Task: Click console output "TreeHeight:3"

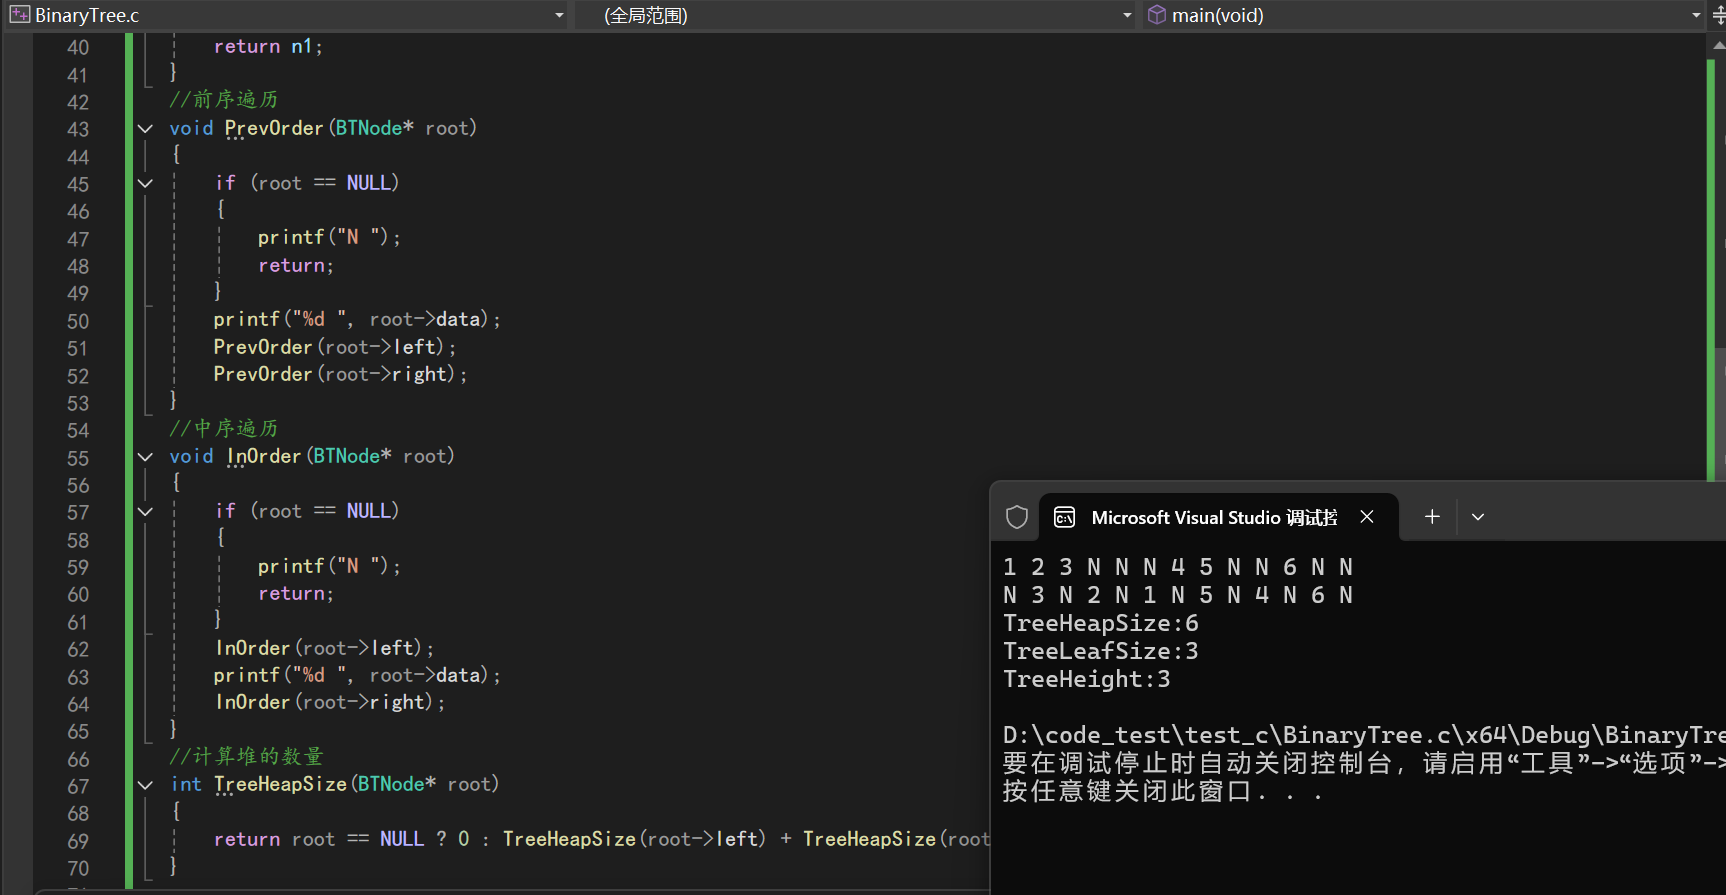Action: [1086, 679]
